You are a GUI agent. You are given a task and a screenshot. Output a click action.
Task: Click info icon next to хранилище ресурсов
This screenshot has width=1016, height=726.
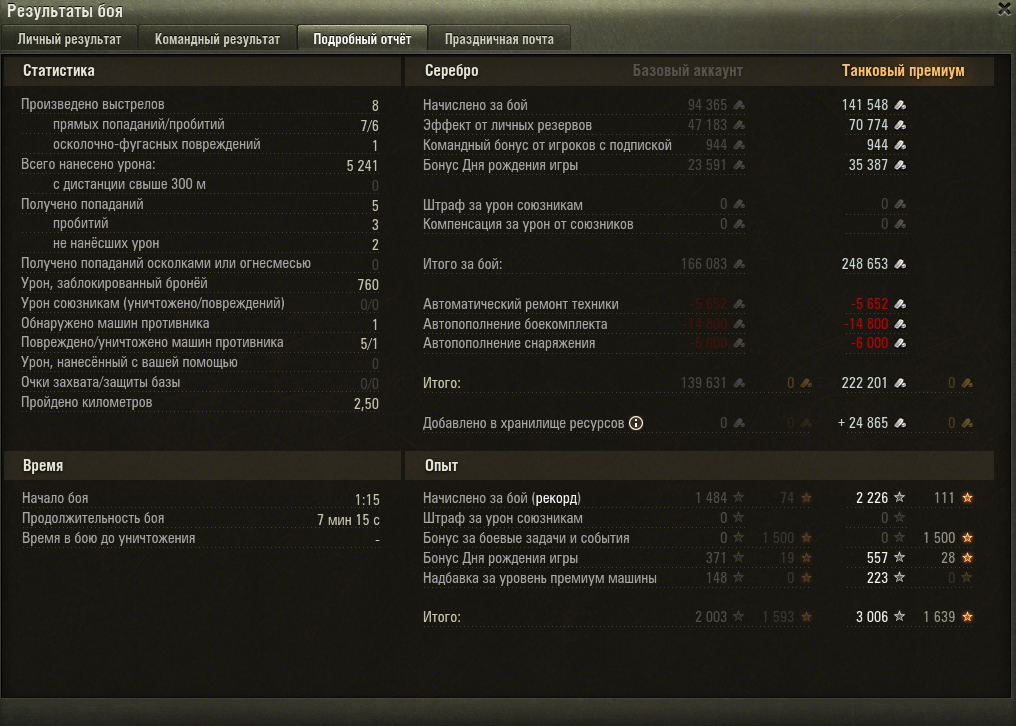(636, 423)
